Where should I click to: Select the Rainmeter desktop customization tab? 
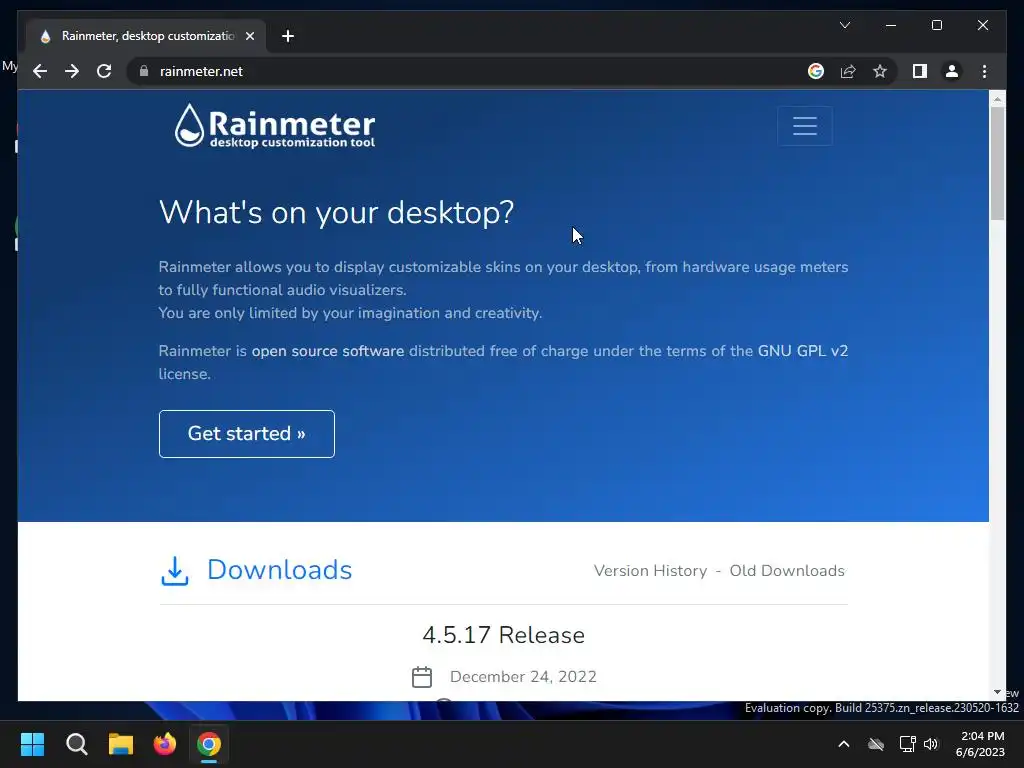[x=146, y=36]
